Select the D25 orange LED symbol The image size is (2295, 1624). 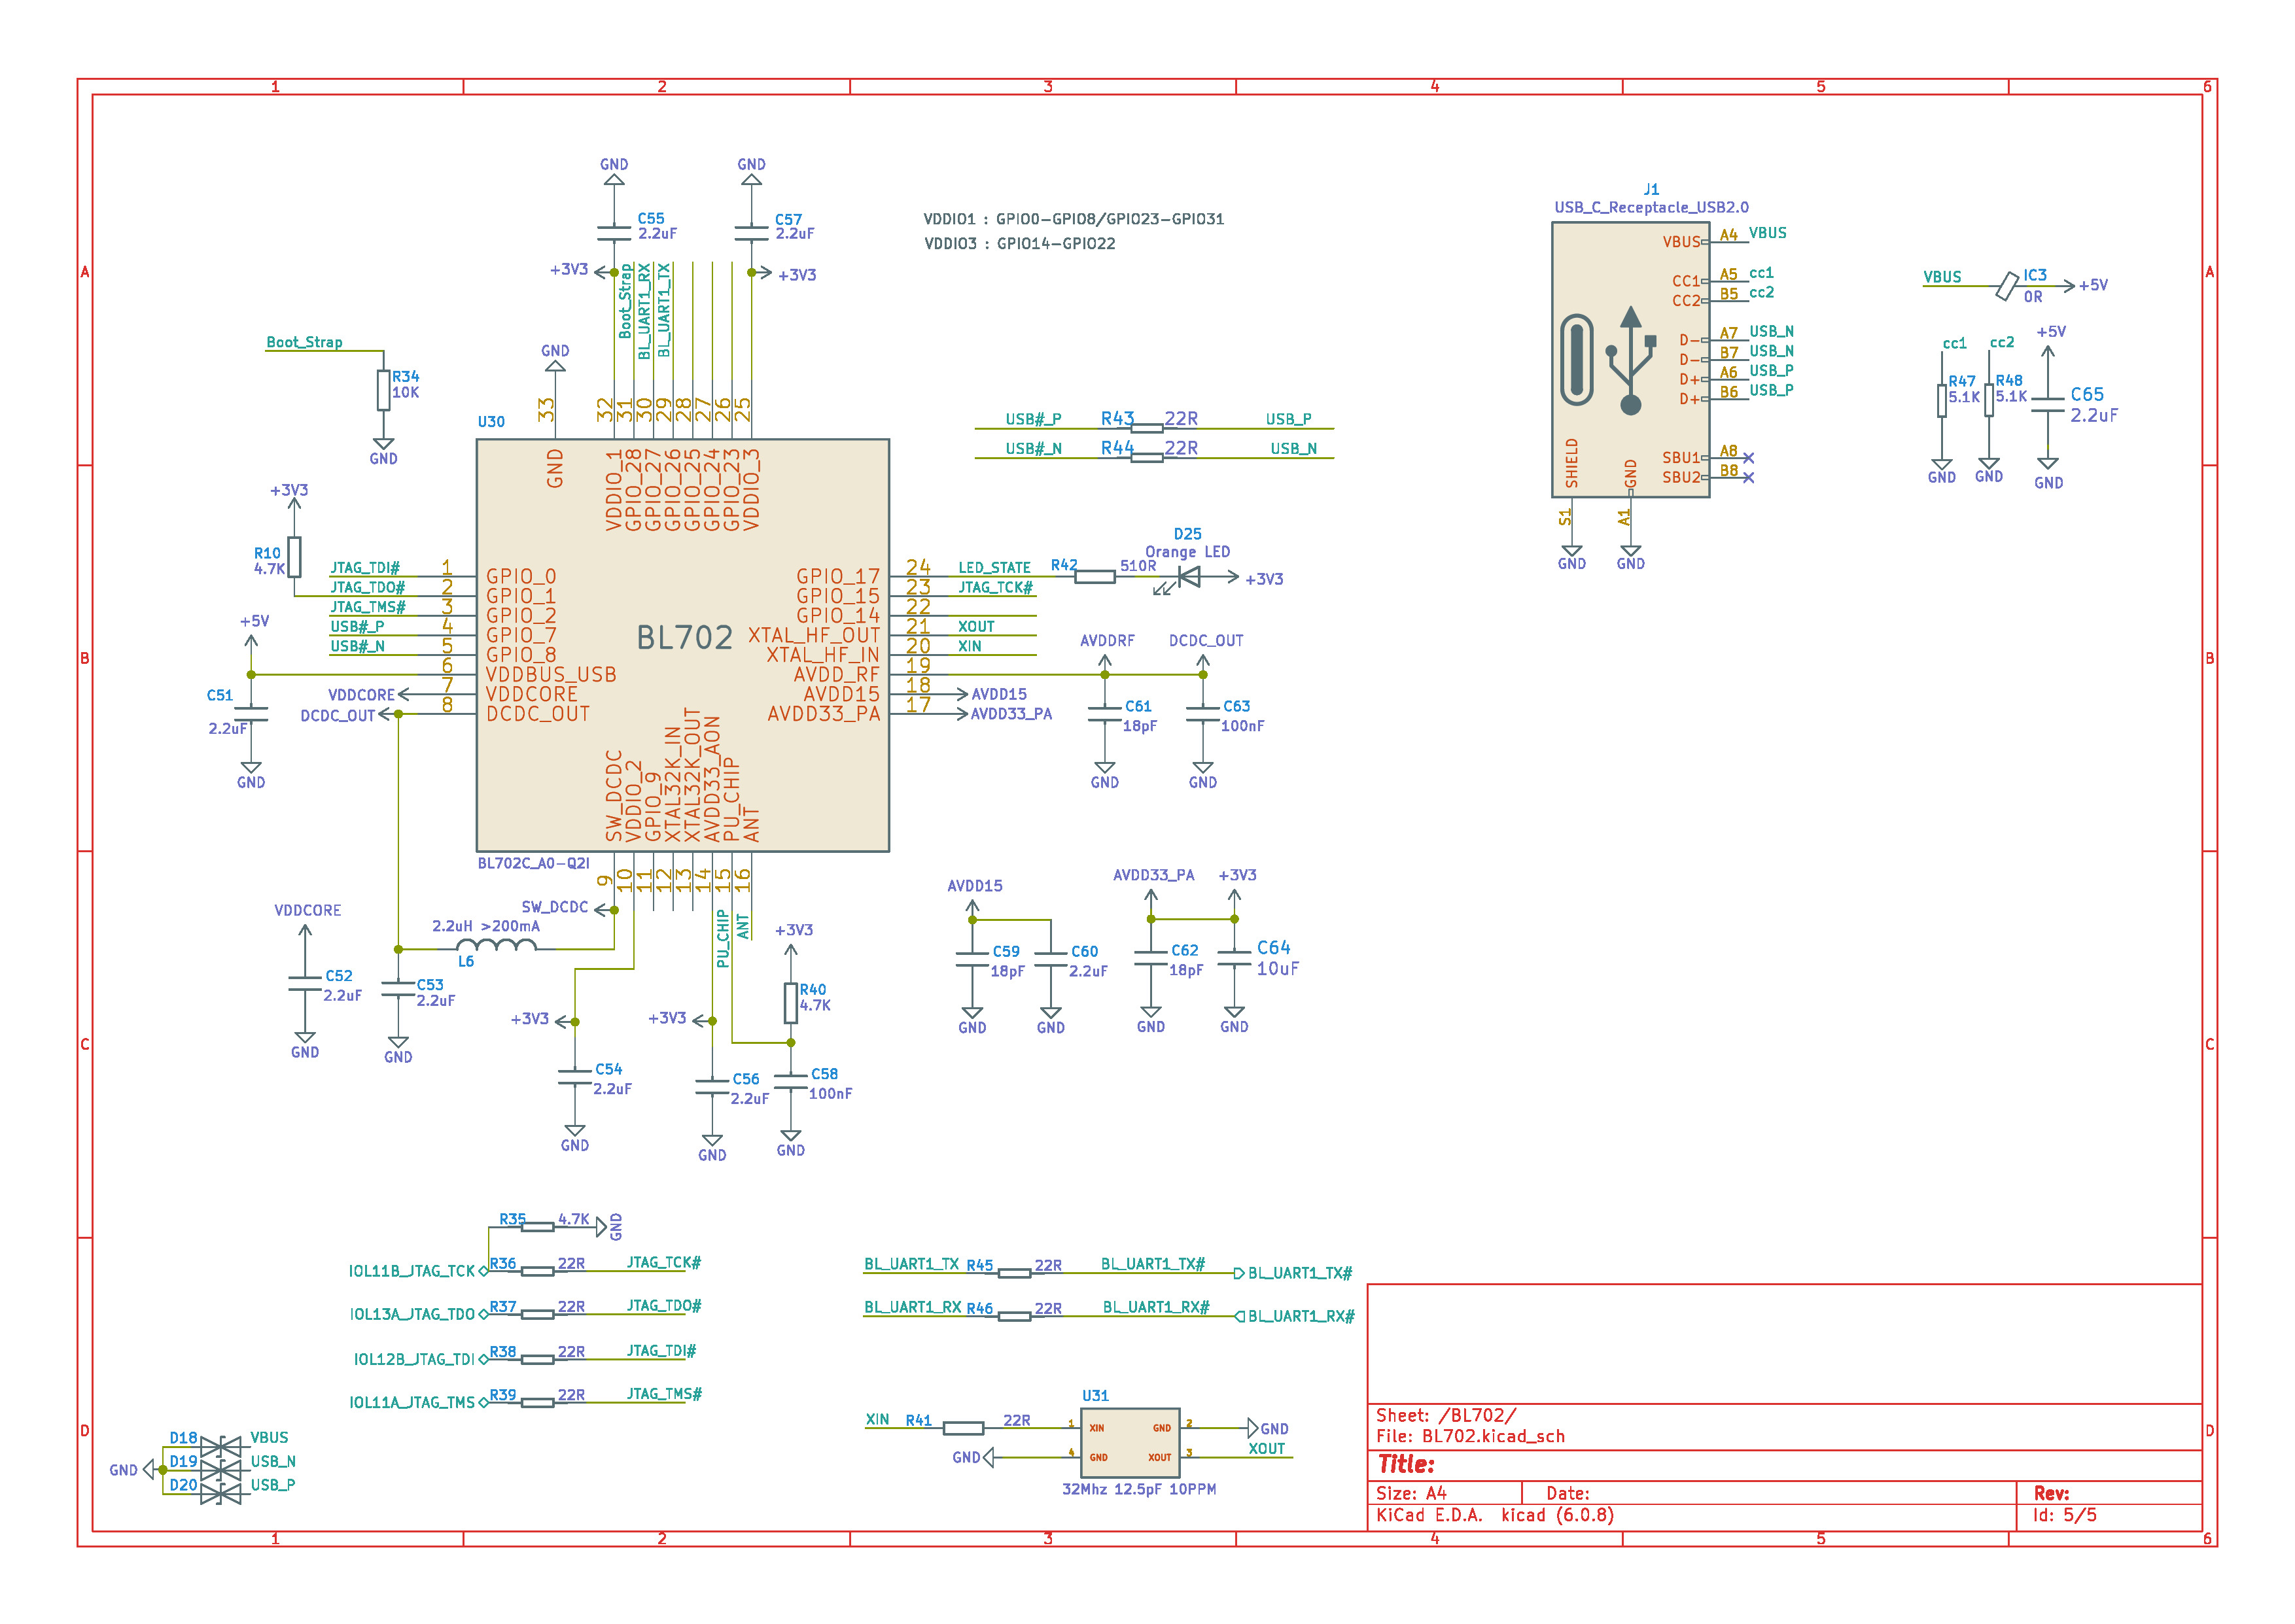point(1189,577)
